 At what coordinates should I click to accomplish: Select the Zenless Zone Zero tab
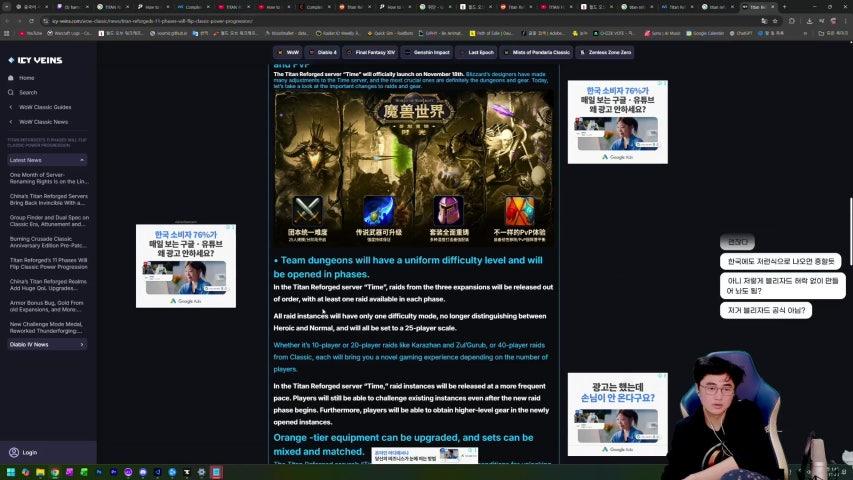coord(605,52)
